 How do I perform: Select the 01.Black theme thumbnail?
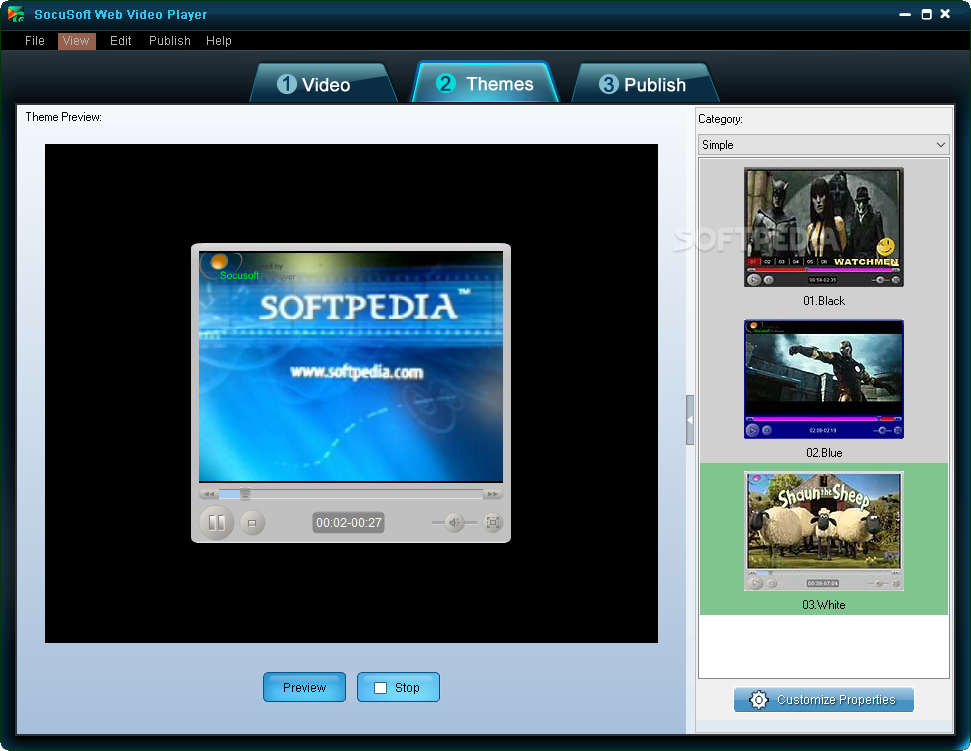coord(824,227)
